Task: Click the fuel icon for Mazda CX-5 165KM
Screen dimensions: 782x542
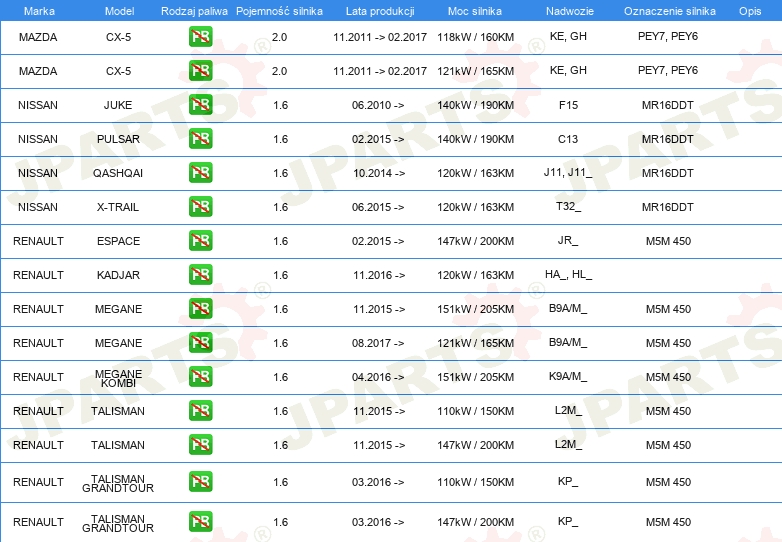Action: (200, 71)
